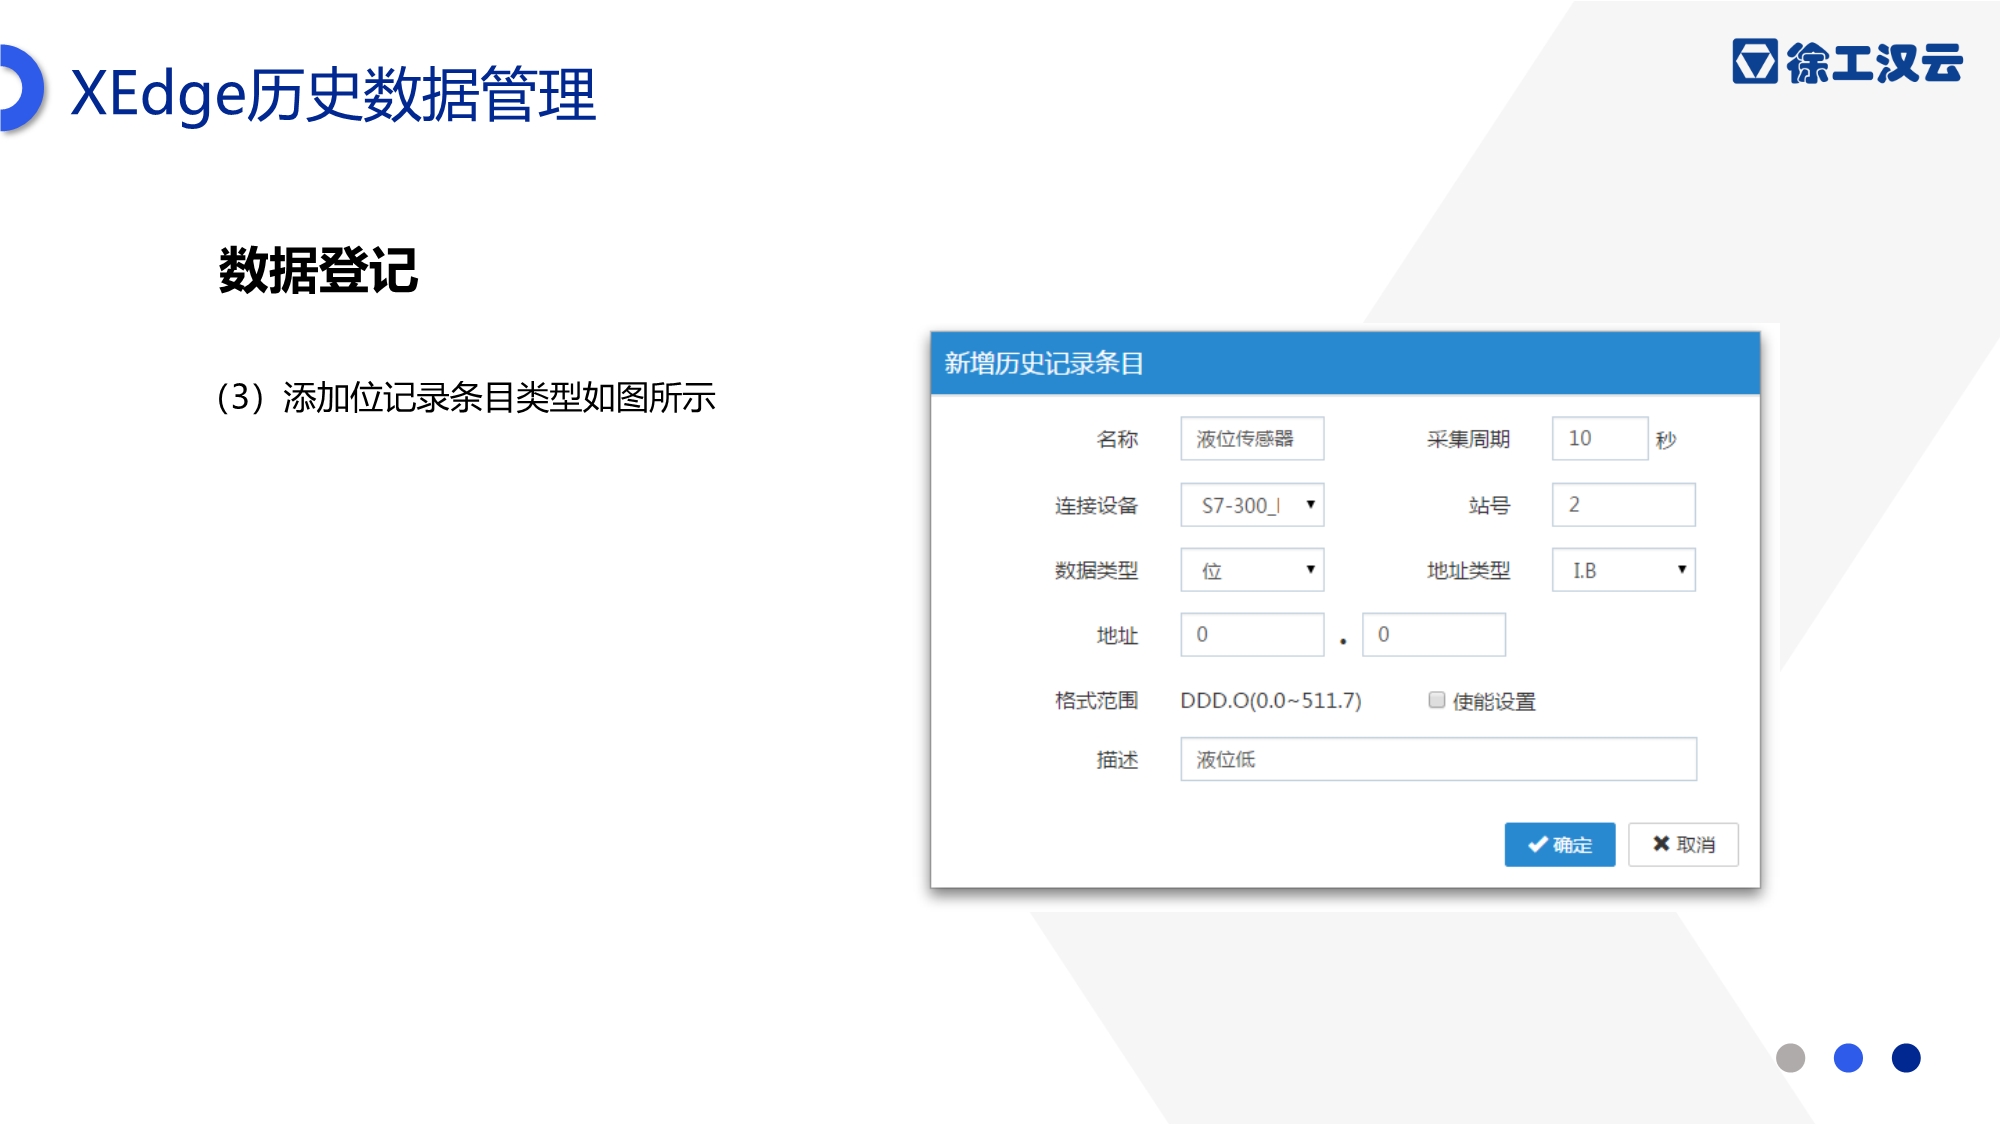This screenshot has height=1125, width=2000.
Task: Click the 取消 cancel button
Action: [1683, 845]
